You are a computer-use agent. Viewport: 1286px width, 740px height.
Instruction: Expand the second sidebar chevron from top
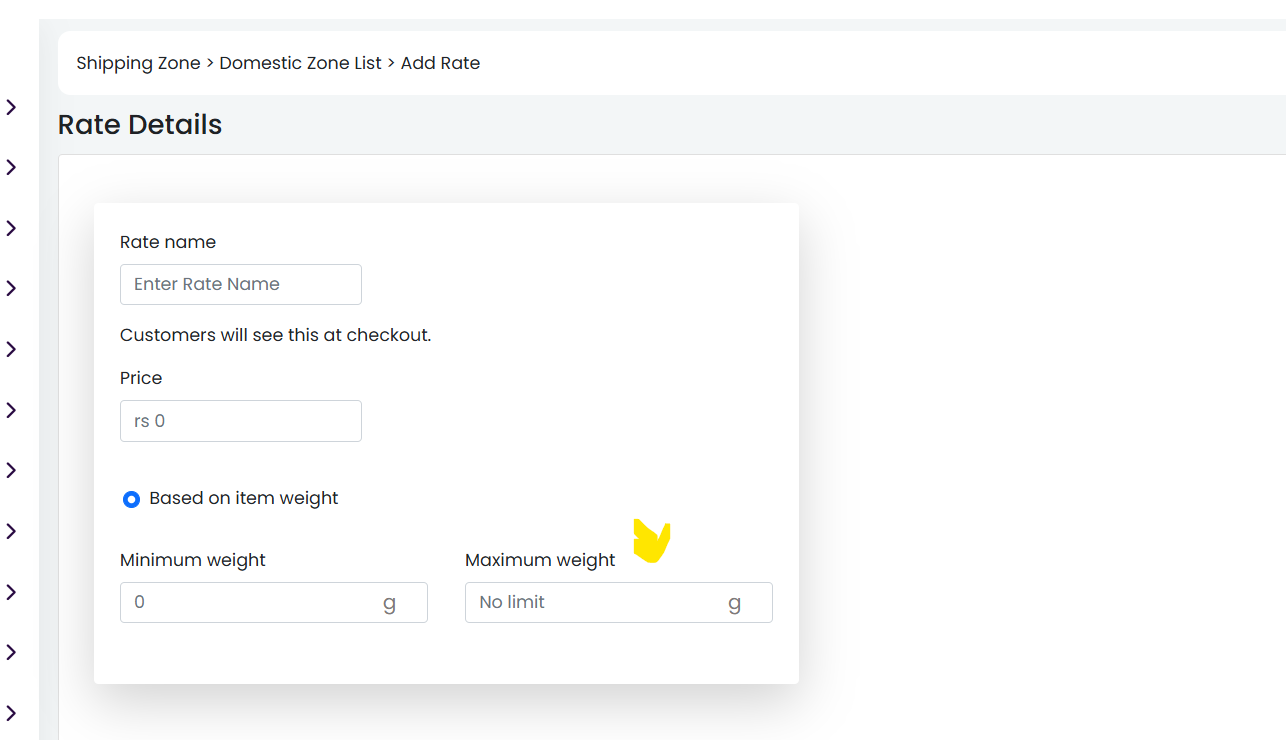12,167
